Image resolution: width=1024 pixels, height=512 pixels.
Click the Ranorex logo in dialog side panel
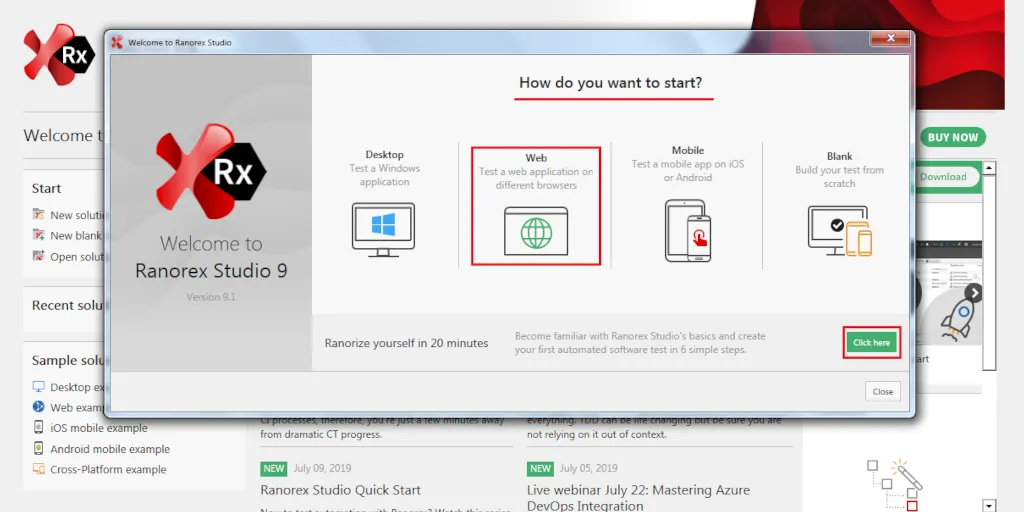point(210,171)
